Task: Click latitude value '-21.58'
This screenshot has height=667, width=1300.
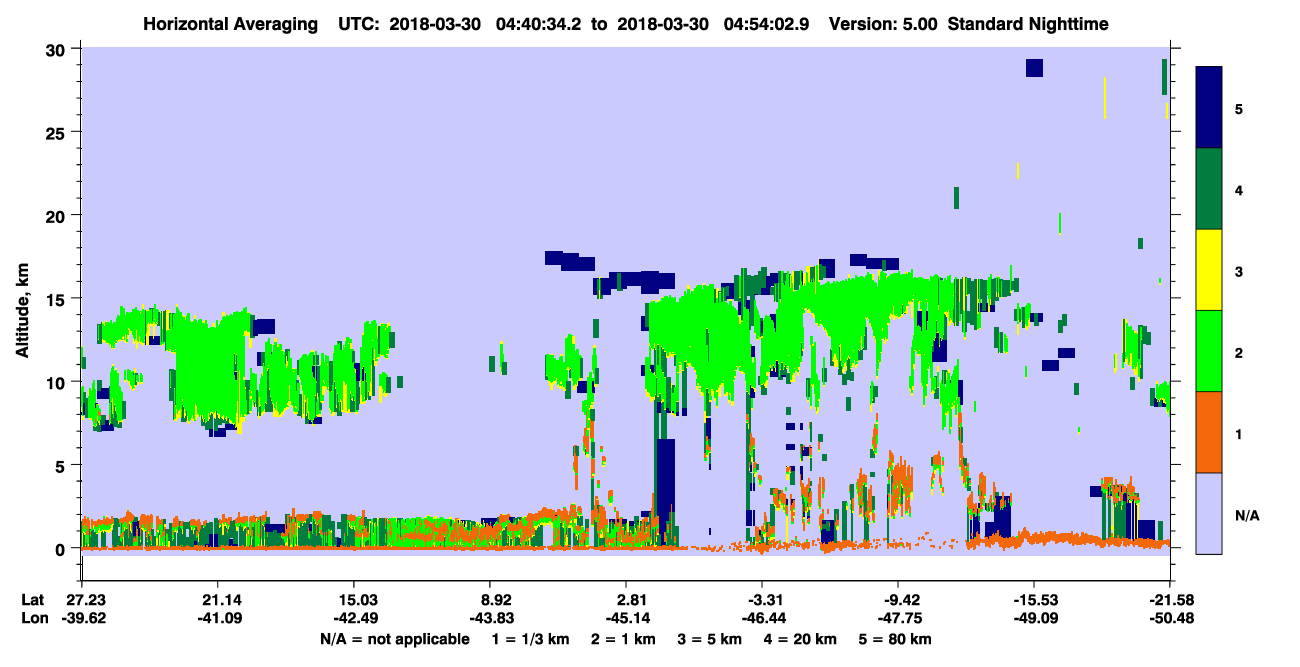Action: click(1170, 600)
